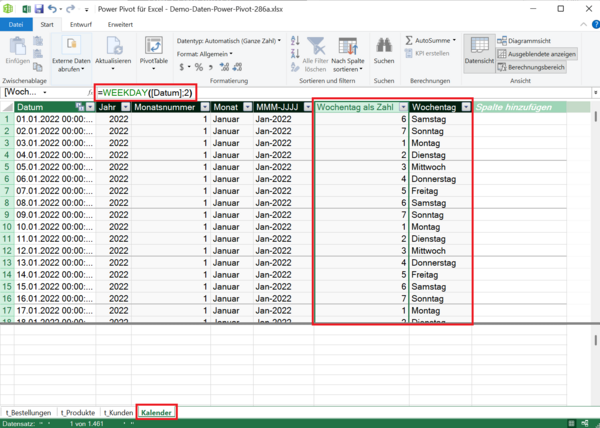Open the Wochentag column filter dropdown
Image resolution: width=600 pixels, height=428 pixels.
coord(465,107)
